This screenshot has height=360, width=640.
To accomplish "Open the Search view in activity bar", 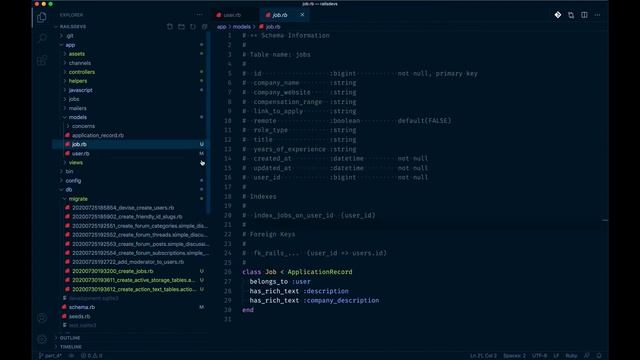I will pyautogui.click(x=42, y=39).
